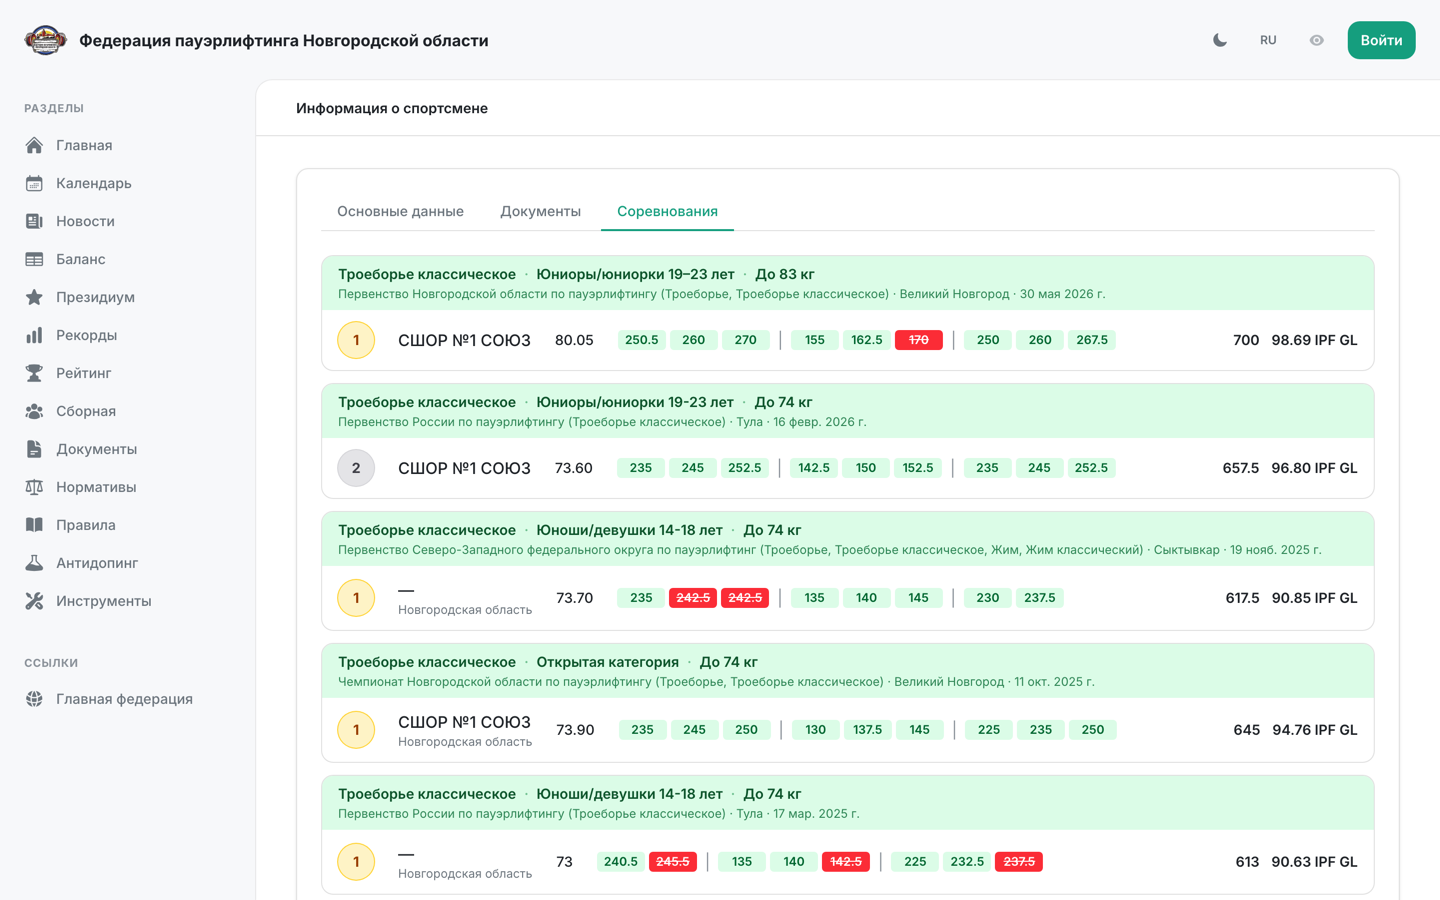Switch to the Основные данные tab
Viewport: 1440px width, 900px height.
400,211
